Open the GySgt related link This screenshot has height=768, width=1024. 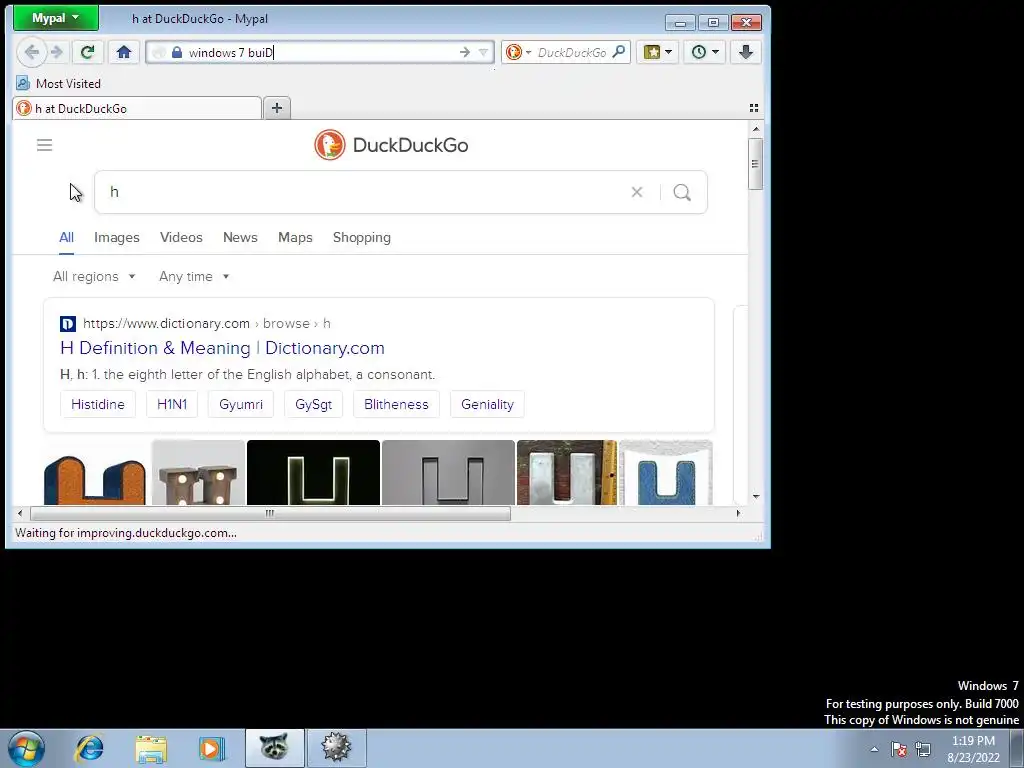click(313, 404)
